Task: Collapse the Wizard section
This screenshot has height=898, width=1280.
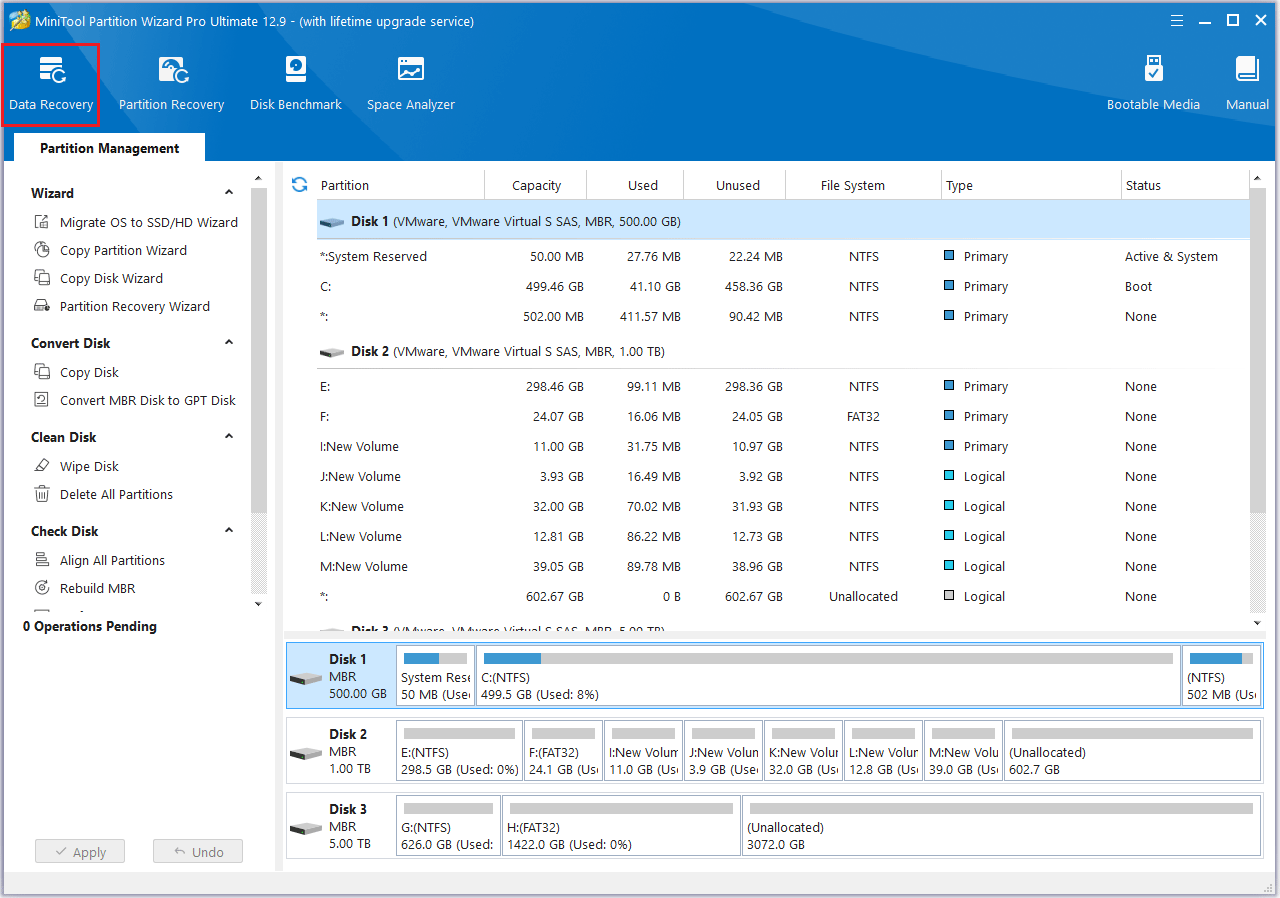Action: [x=229, y=193]
